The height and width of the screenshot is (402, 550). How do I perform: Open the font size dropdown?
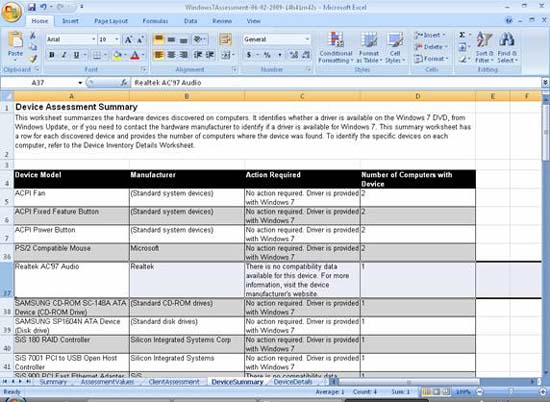(117, 39)
